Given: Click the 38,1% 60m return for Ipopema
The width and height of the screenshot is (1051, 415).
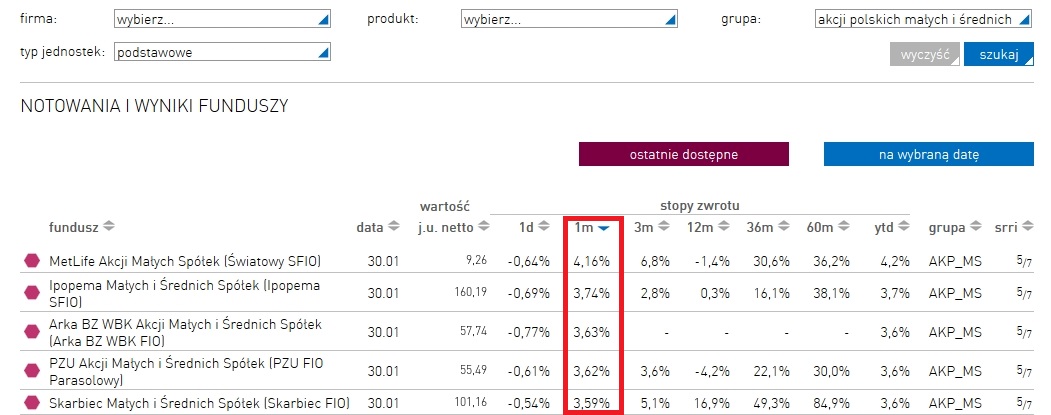Looking at the screenshot, I should pos(832,293).
